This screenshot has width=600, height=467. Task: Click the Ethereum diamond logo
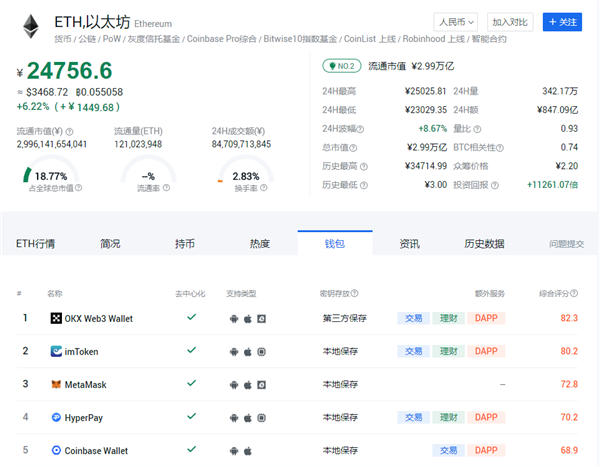[31, 26]
